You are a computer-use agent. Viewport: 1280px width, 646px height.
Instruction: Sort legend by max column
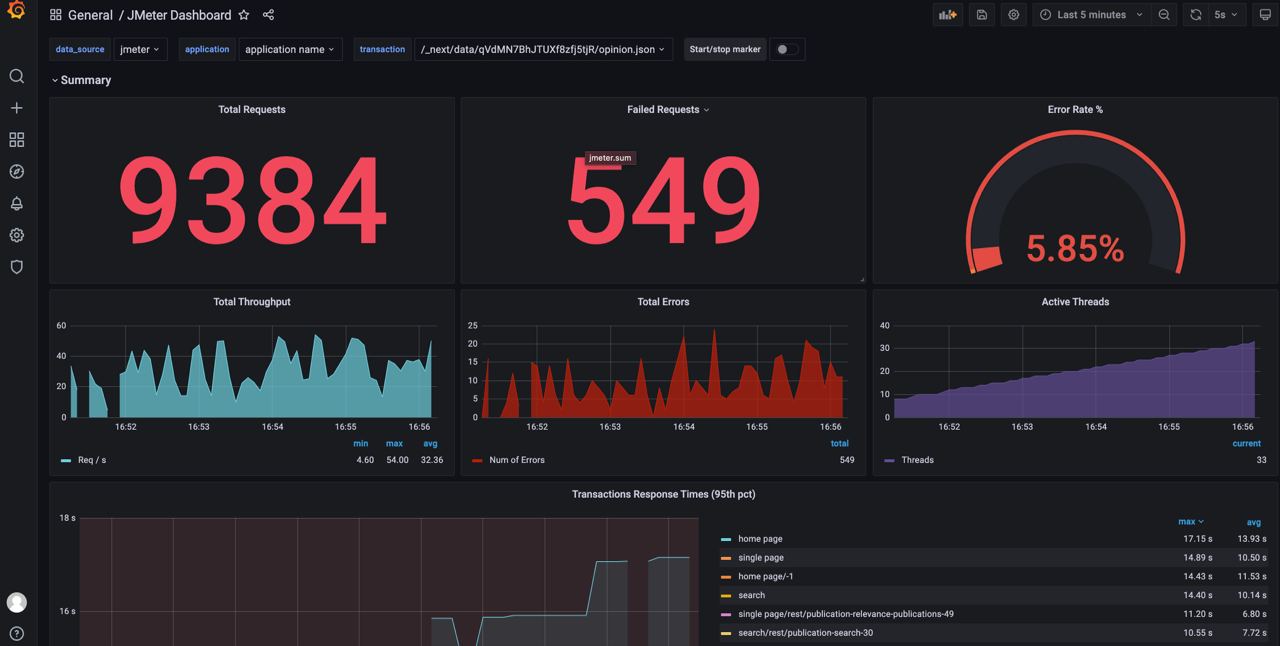click(1190, 522)
